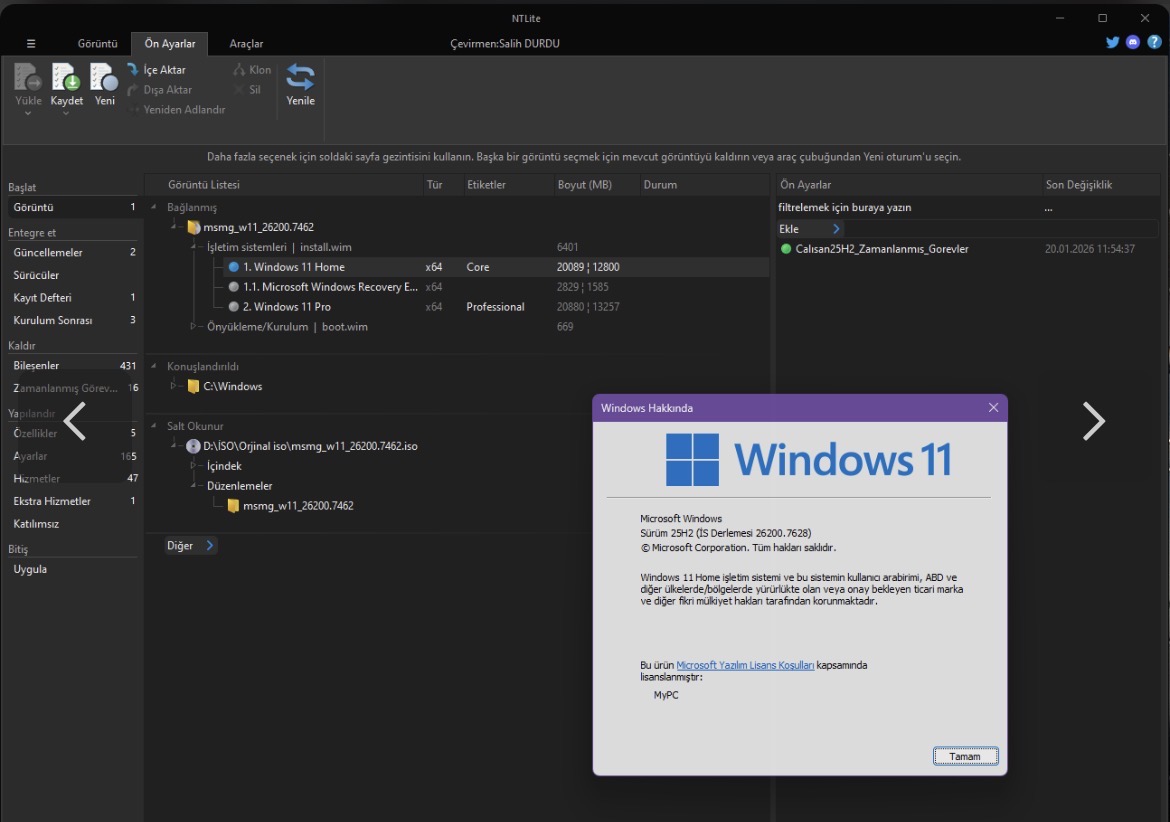Create new preset with Yeni icon

point(104,78)
